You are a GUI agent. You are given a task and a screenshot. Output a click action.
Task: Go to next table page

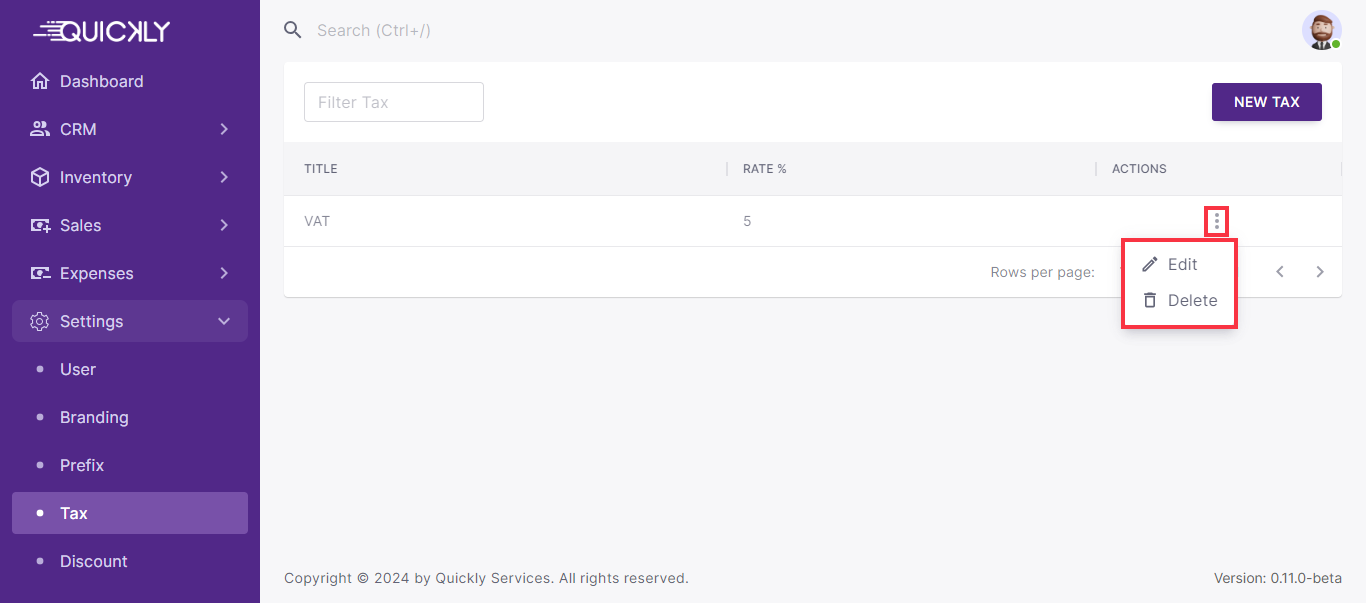pyautogui.click(x=1320, y=272)
